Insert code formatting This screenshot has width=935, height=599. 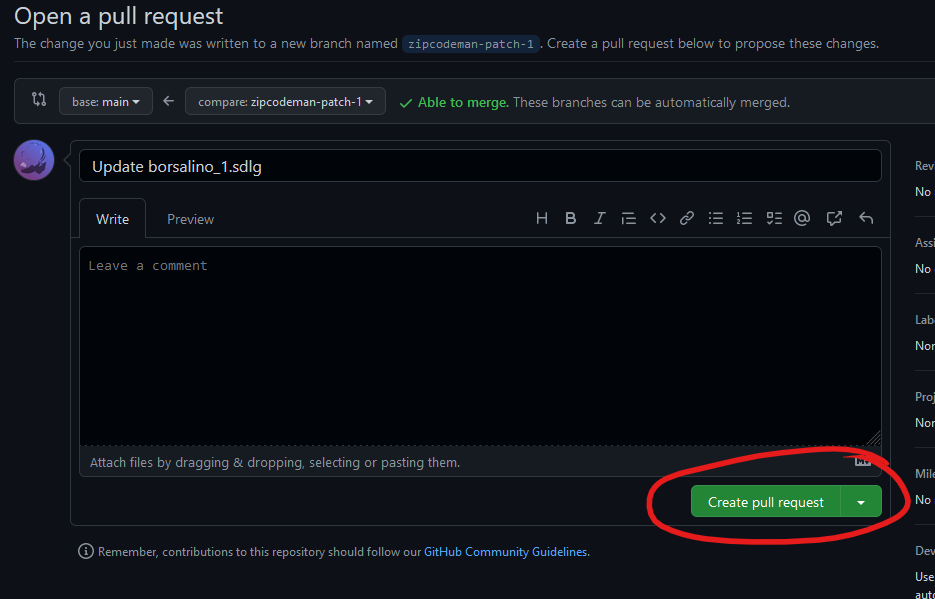pos(658,218)
